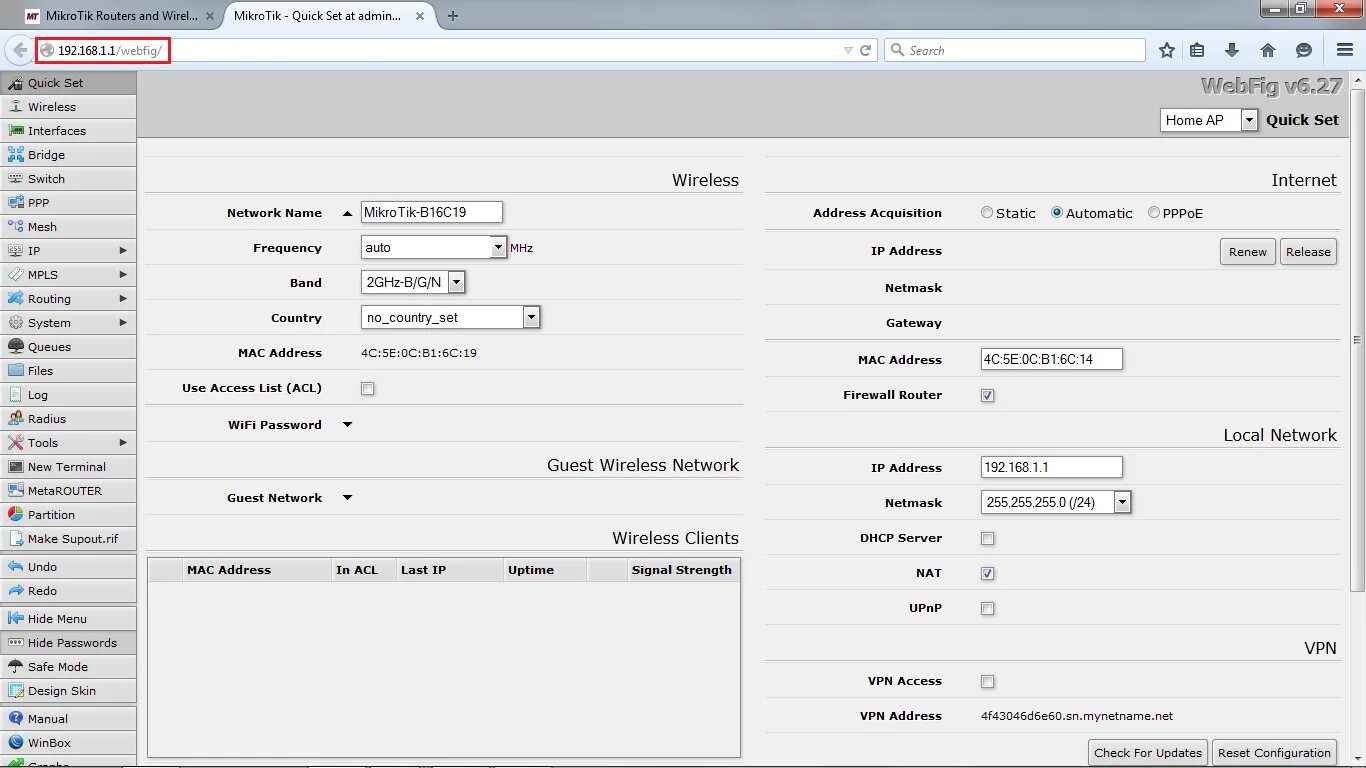Click the Radius users icon
Viewport: 1366px width, 768px height.
click(15, 419)
